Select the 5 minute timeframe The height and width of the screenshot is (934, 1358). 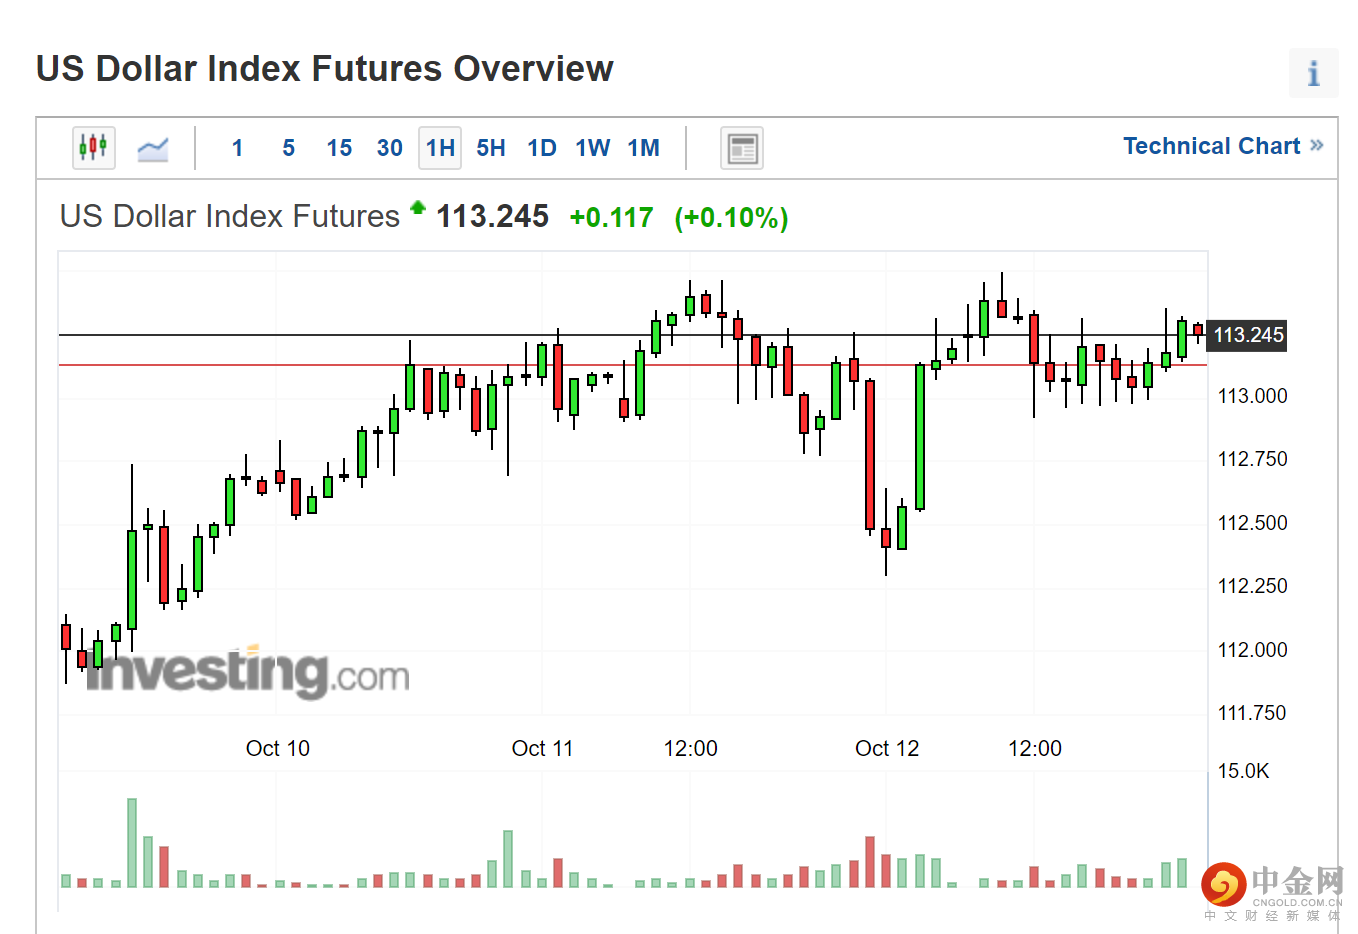288,148
